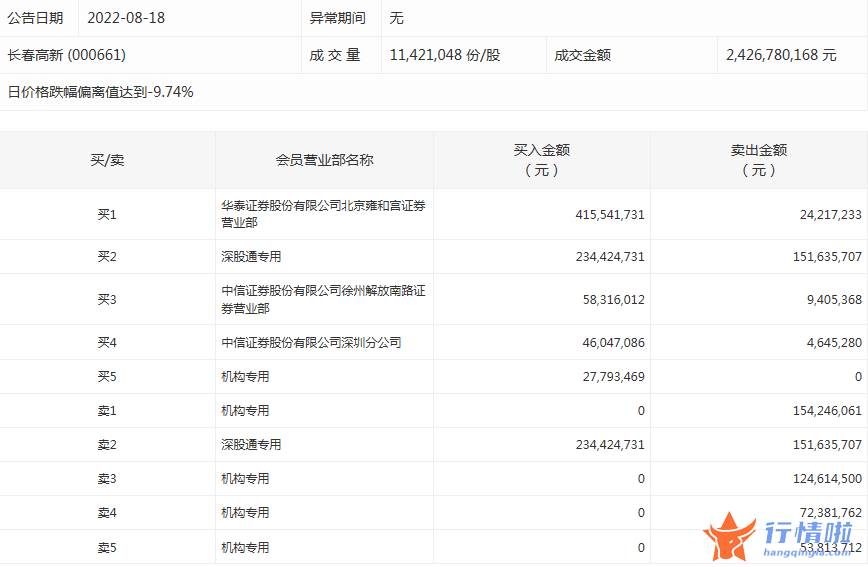Click the 买入金额（元） column header

coord(541,160)
